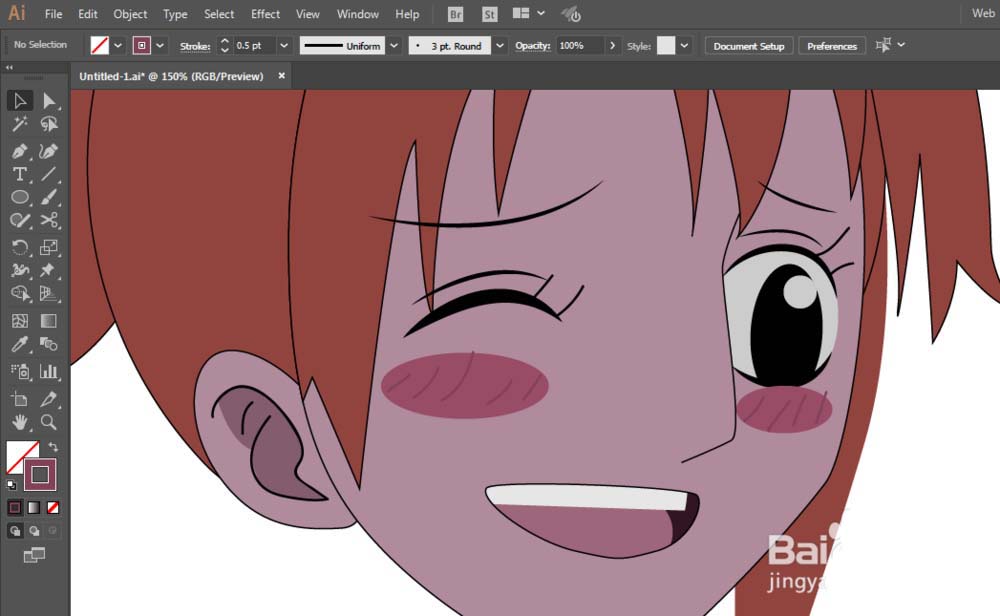The image size is (1000, 616).
Task: Select the Selection tool (black arrow)
Action: click(20, 101)
